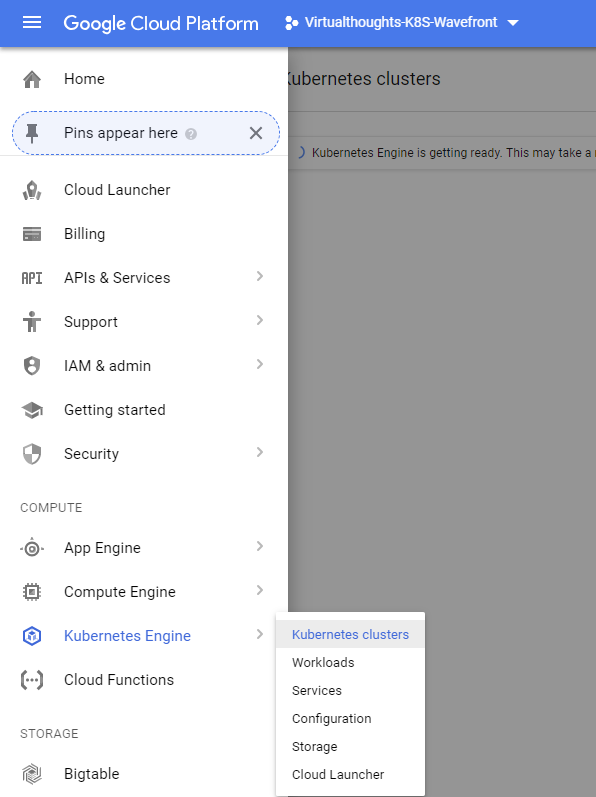Select Kubernetes clusters in the submenu
Screen dimensions: 596x797
pyautogui.click(x=351, y=634)
